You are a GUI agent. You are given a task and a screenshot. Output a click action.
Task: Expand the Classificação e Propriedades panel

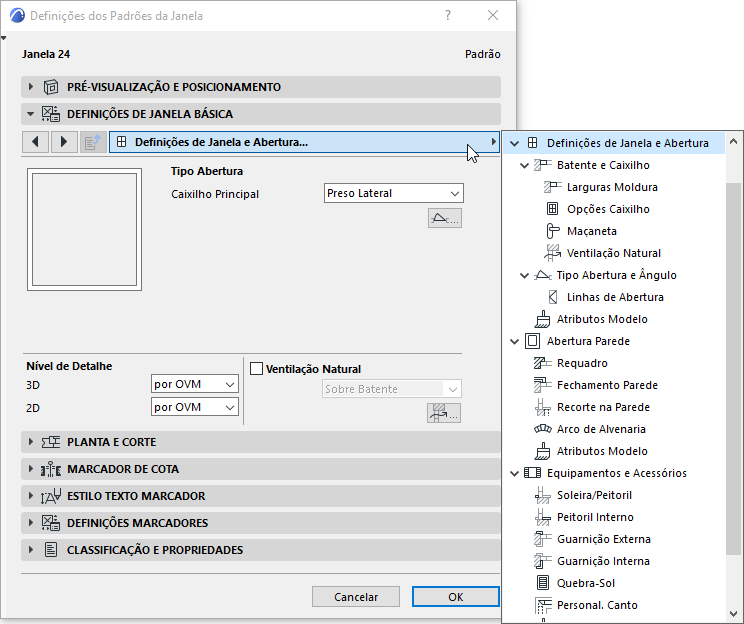31,550
